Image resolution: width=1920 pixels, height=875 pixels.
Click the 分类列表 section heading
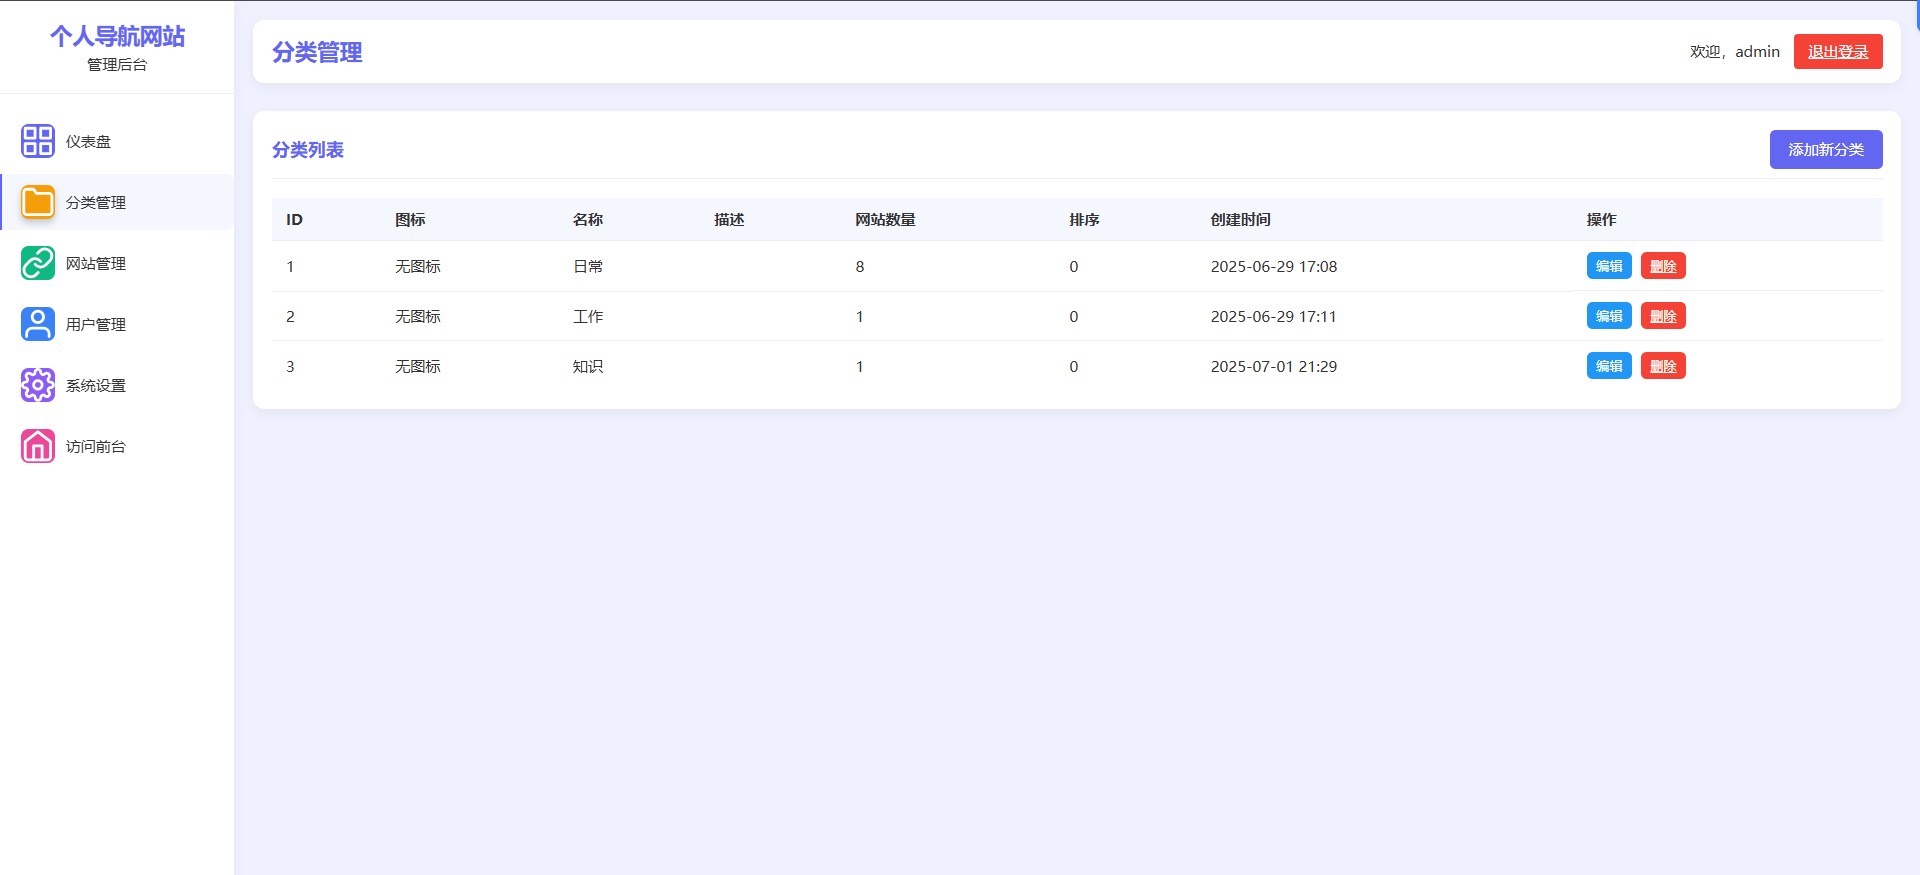308,150
